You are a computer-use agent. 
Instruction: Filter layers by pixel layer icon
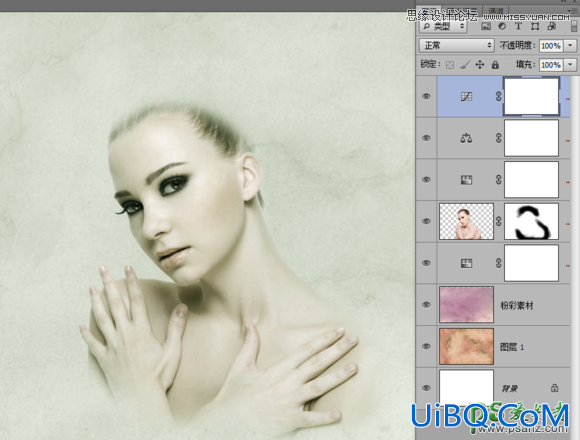click(x=486, y=26)
